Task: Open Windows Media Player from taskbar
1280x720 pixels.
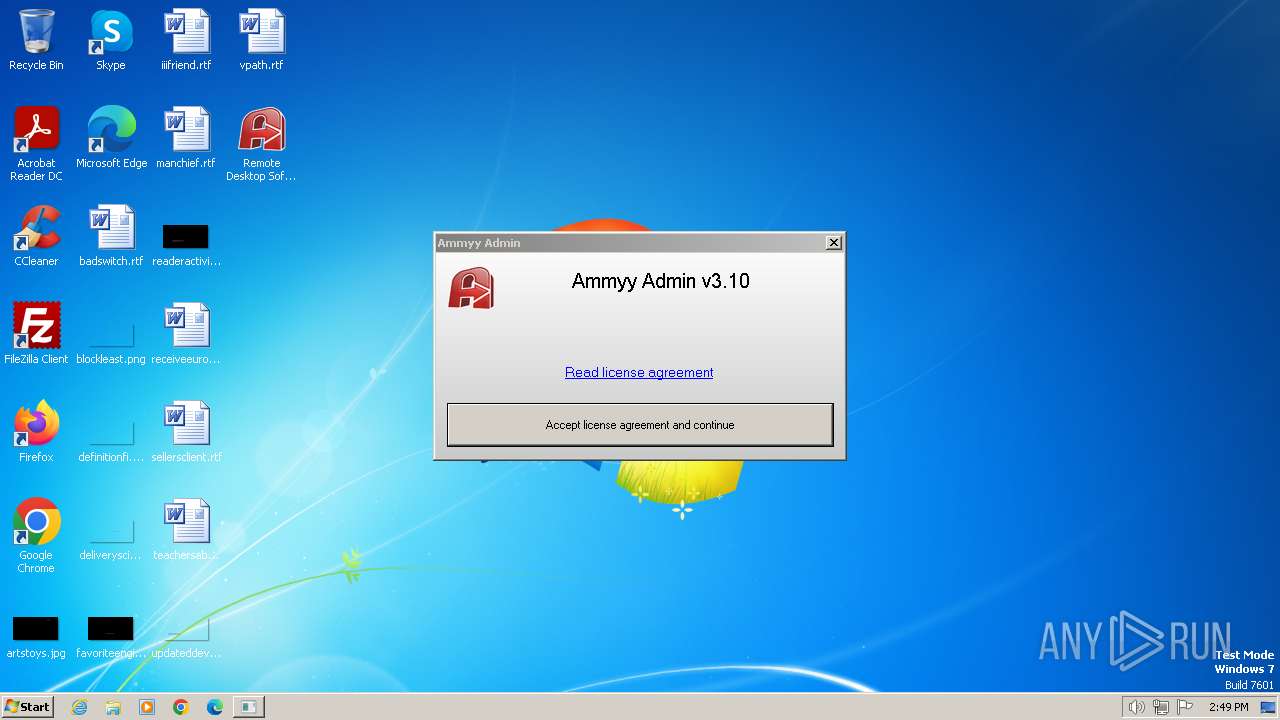Action: coord(147,707)
